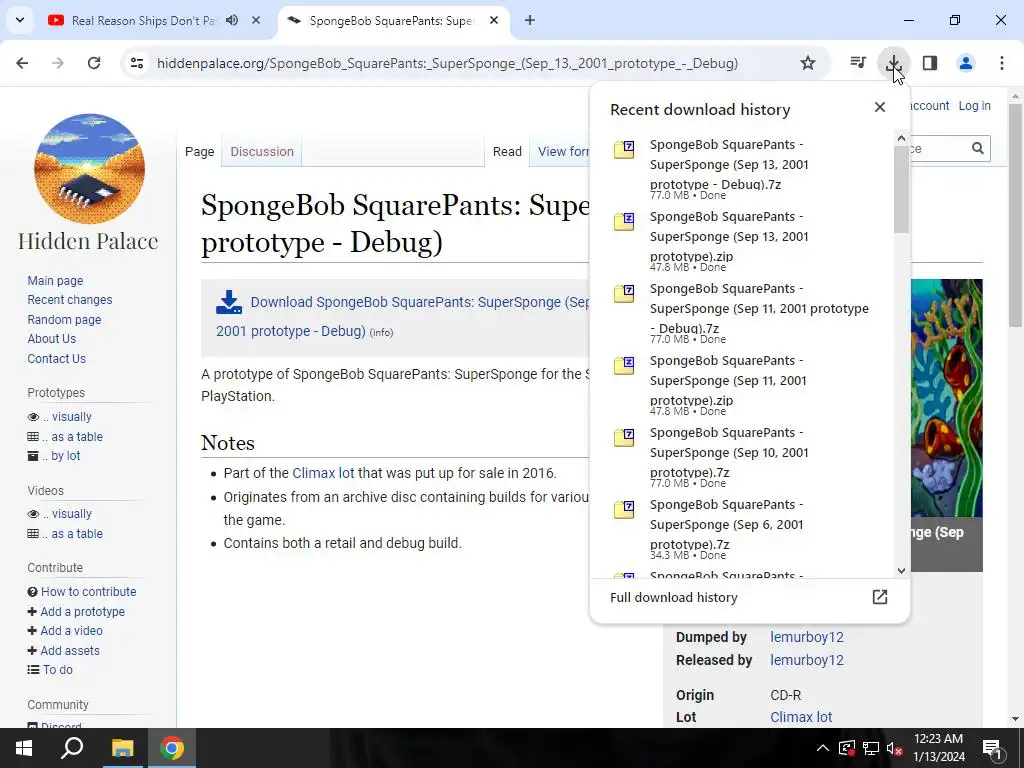Image resolution: width=1024 pixels, height=768 pixels.
Task: Open Contact Us sidebar link
Action: tap(56, 359)
